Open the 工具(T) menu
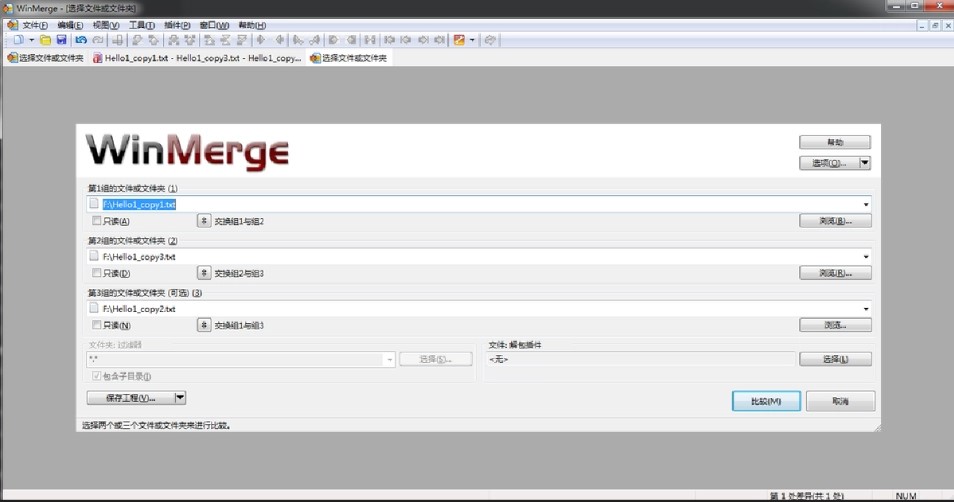This screenshot has height=502, width=954. coord(141,25)
